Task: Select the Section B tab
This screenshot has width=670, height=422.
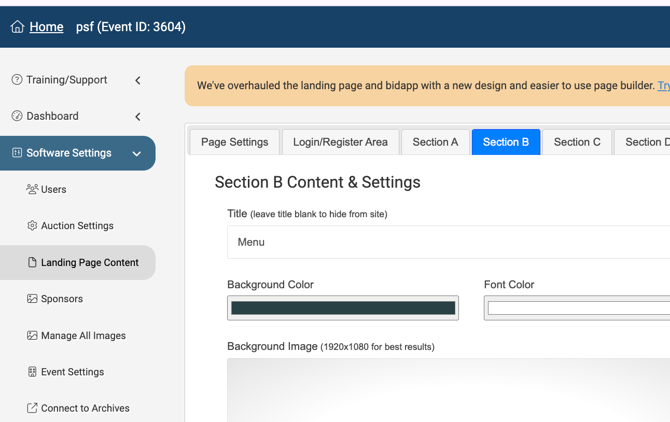Action: (x=506, y=142)
